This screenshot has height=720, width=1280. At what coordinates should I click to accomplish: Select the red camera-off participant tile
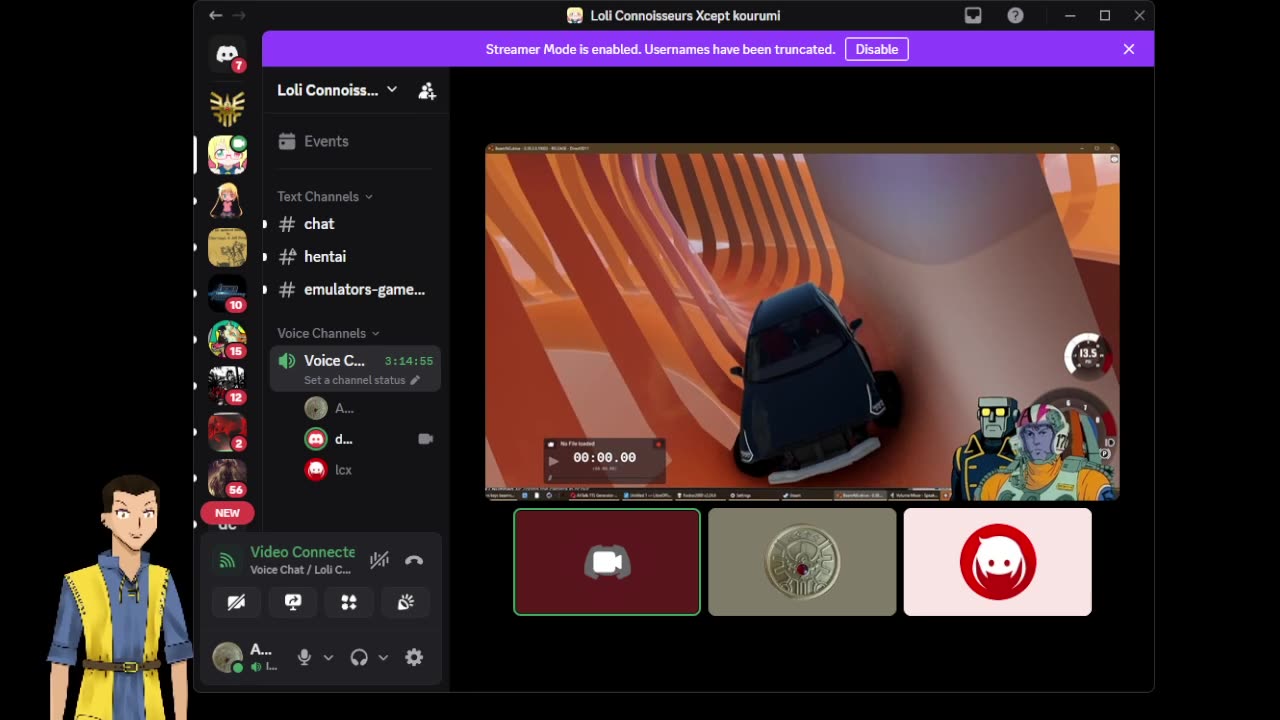tap(607, 562)
